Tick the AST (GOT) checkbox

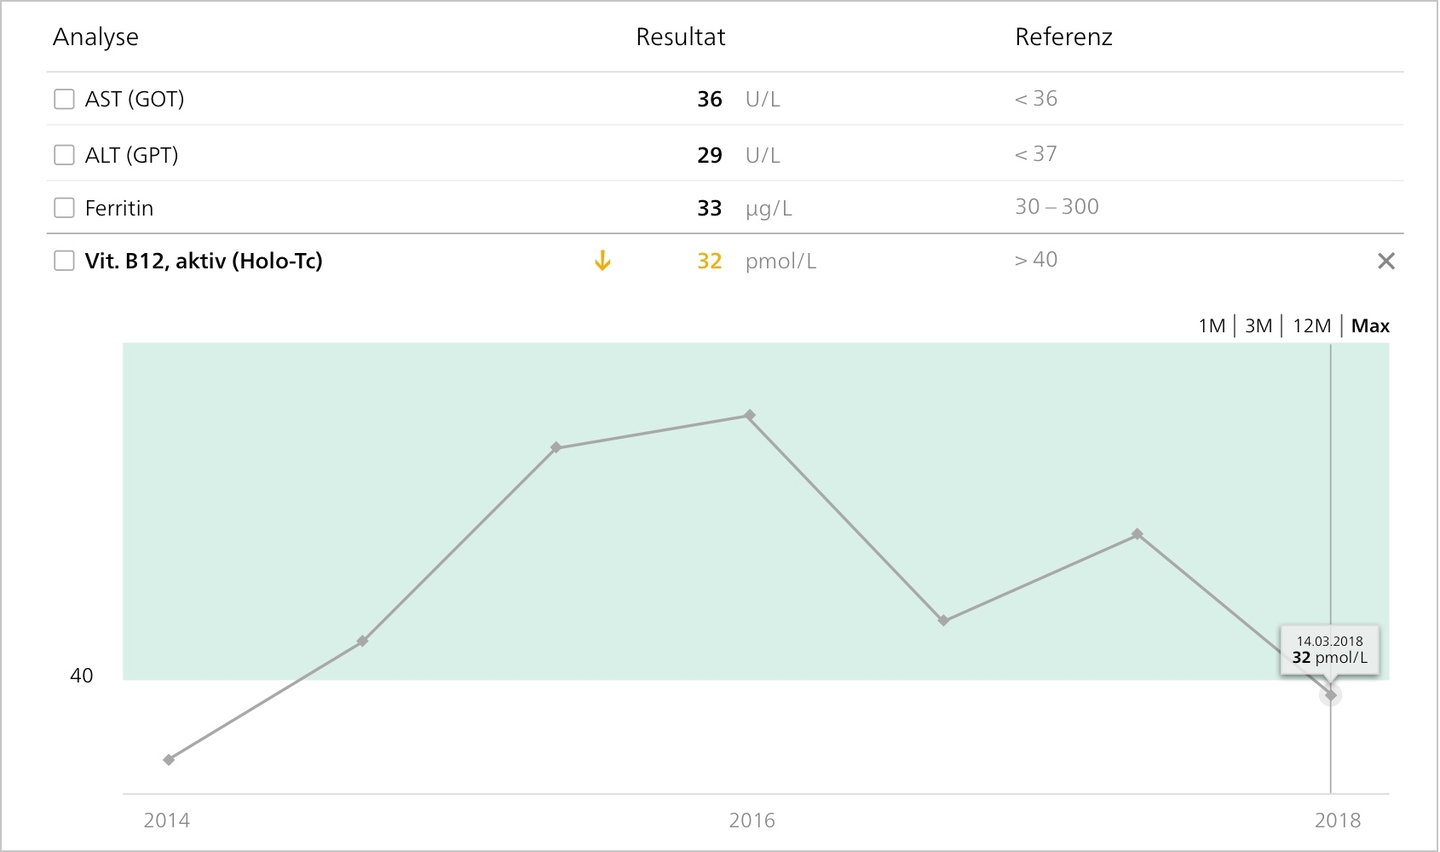[64, 99]
